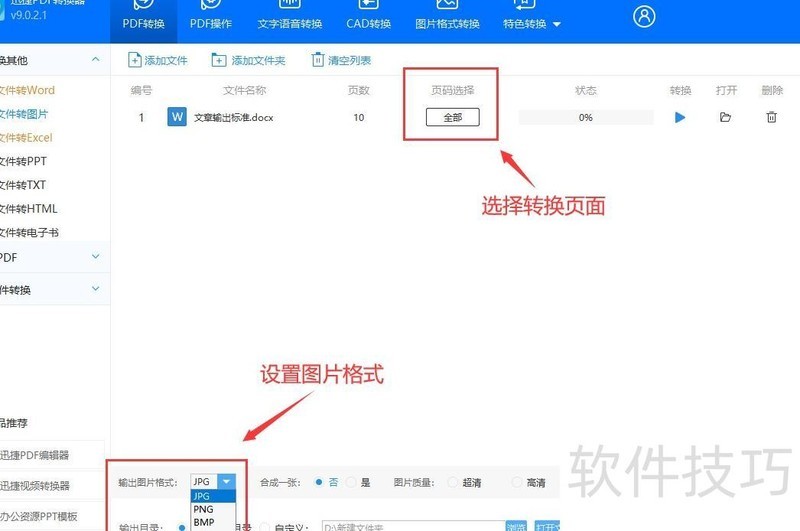Select 文件转HTML in sidebar
Viewport: 800px width, 531px height.
[29, 209]
